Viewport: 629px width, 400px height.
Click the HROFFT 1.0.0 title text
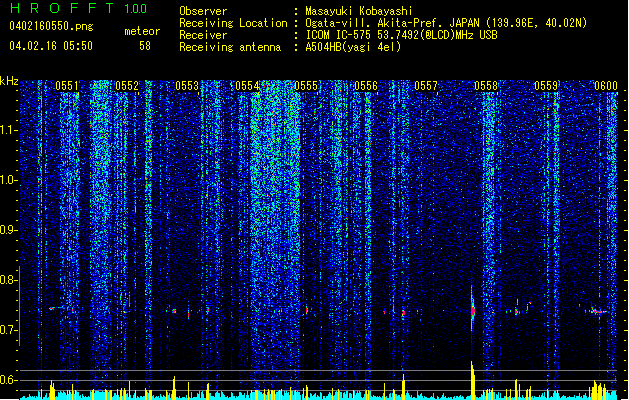click(x=78, y=8)
